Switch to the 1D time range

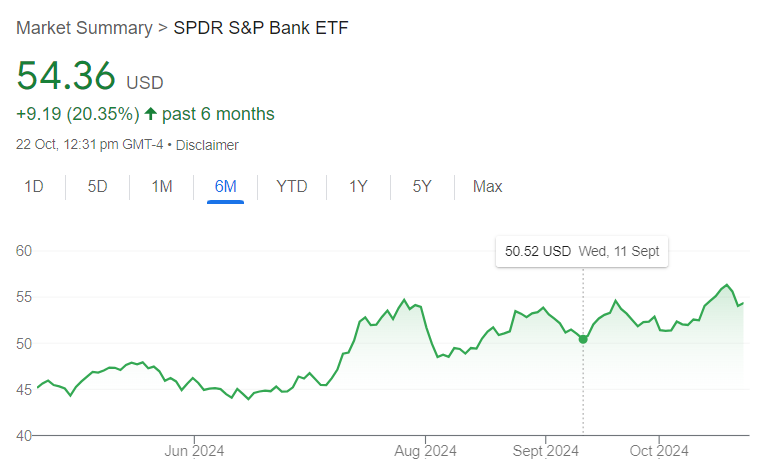[34, 186]
